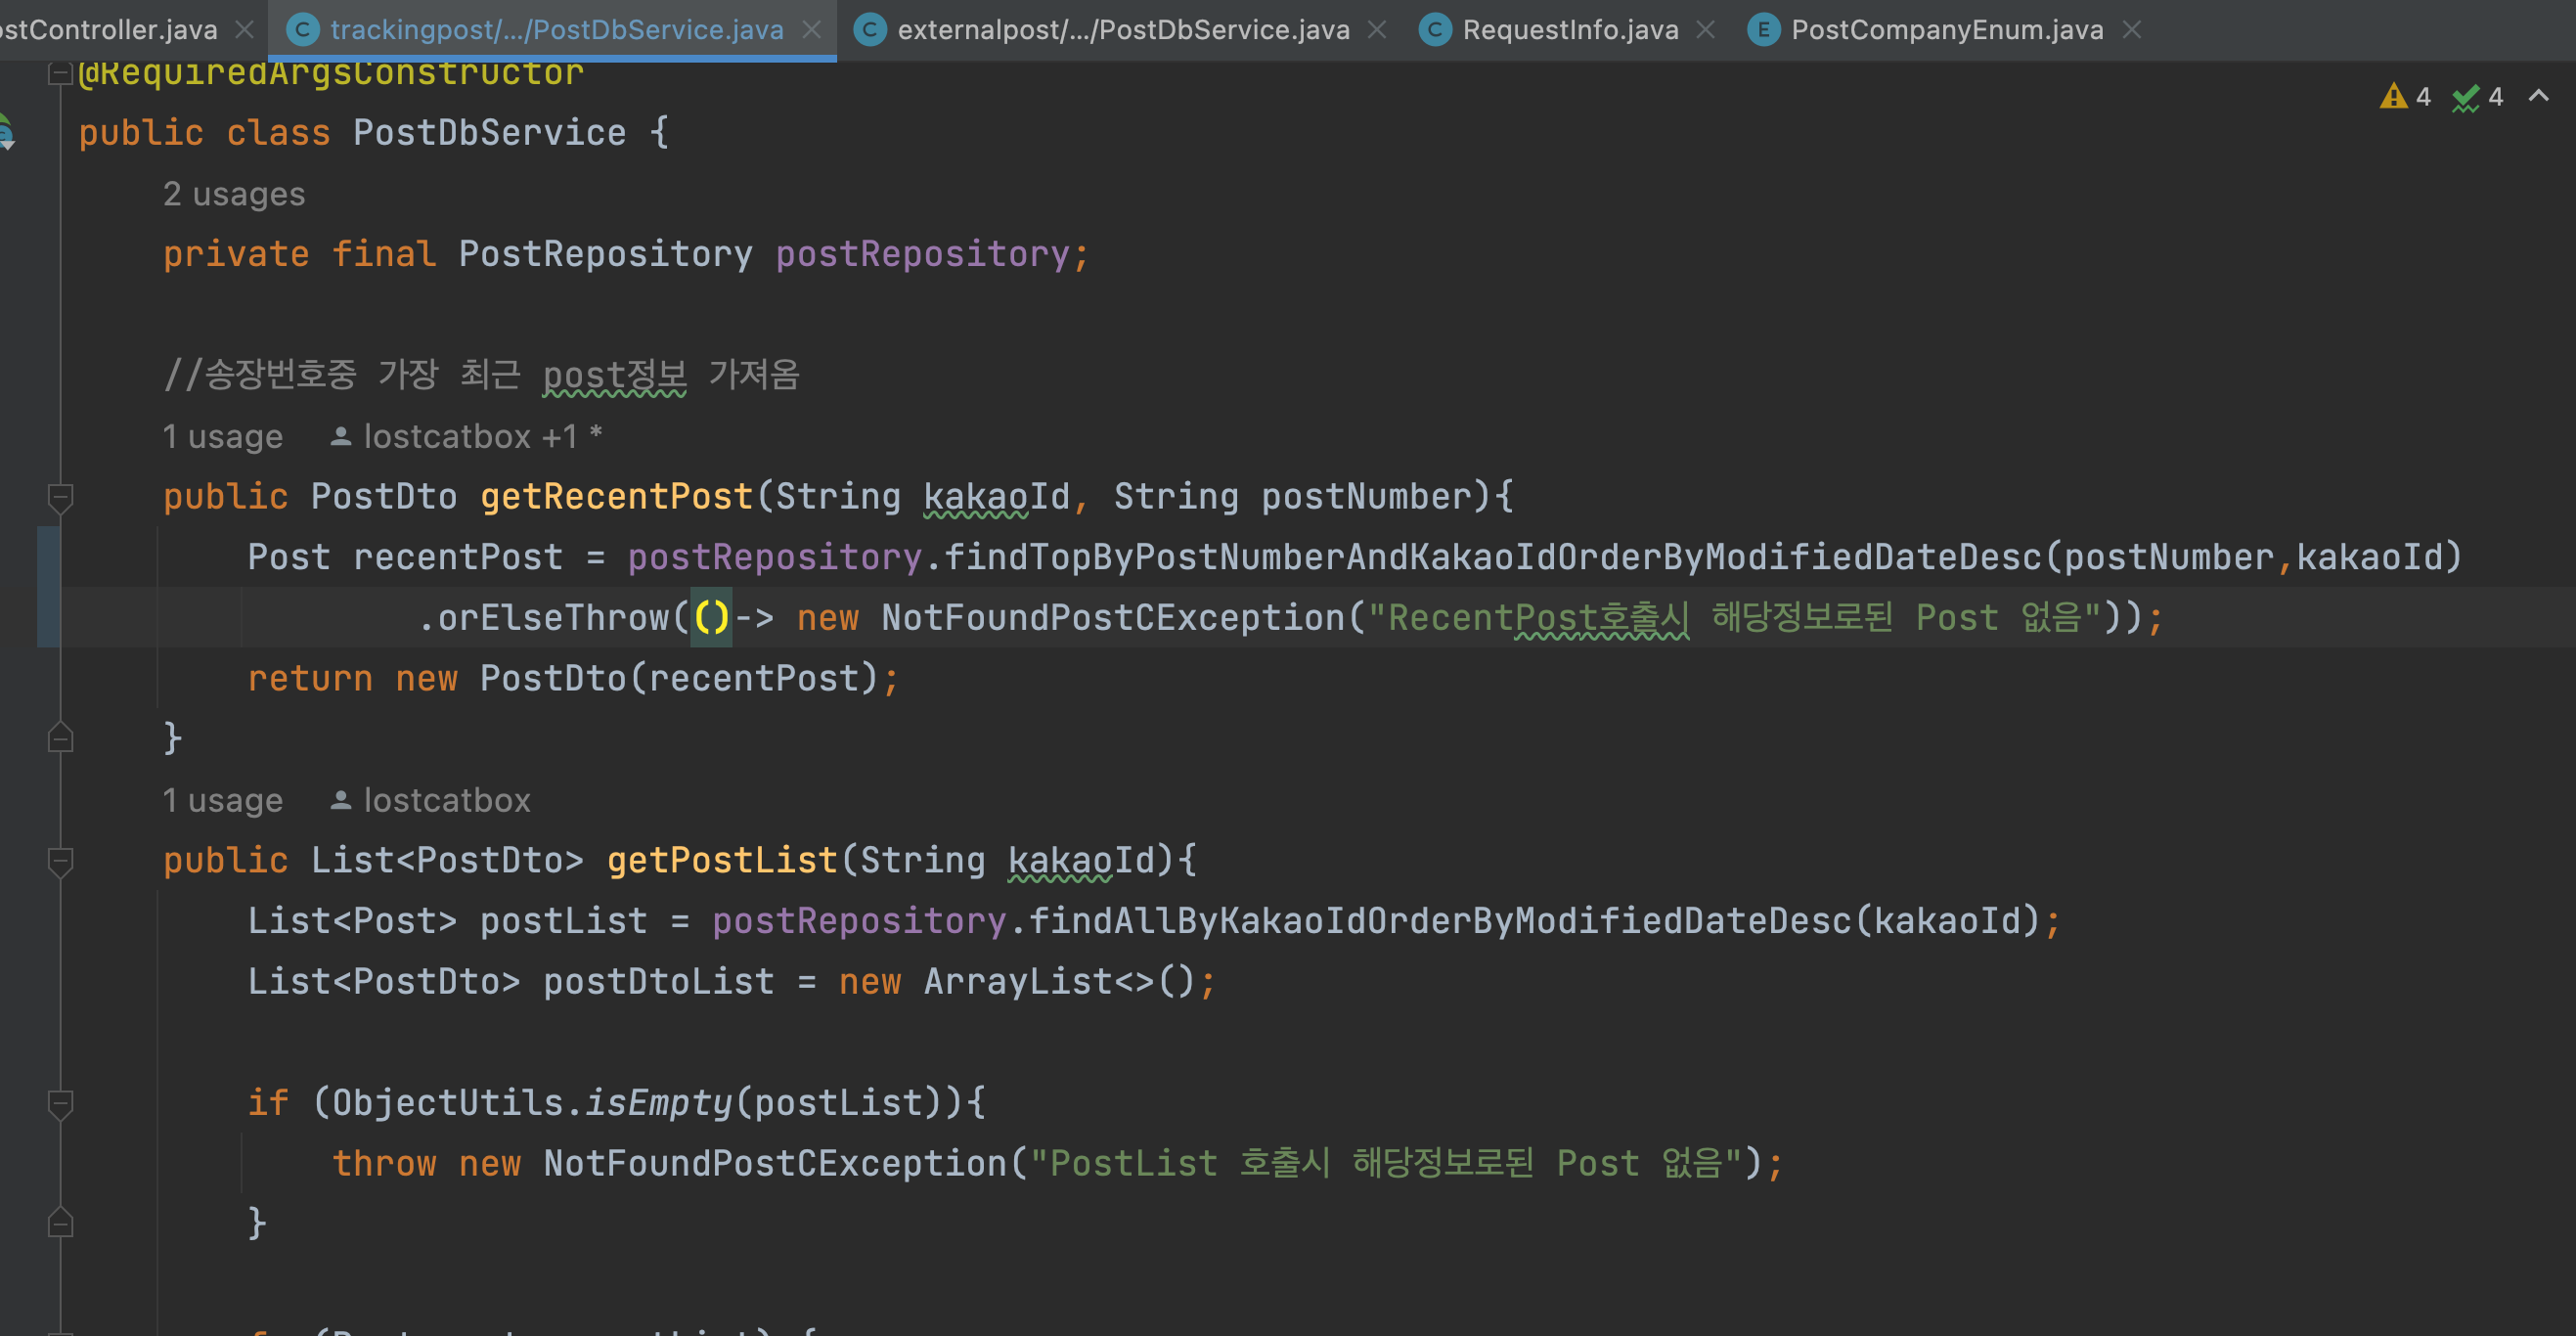This screenshot has width=2576, height=1336.
Task: Collapse the getRecentPost method fold marker
Action: [60, 497]
